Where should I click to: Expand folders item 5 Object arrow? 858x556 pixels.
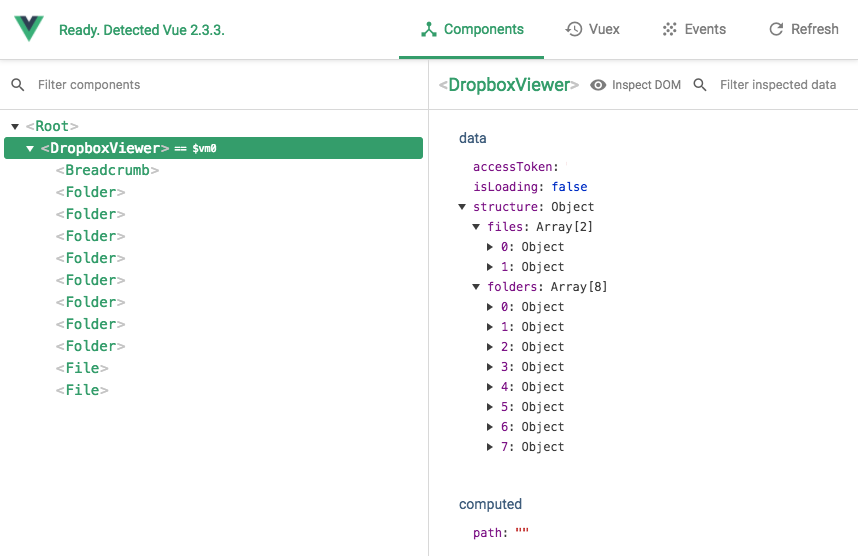pyautogui.click(x=490, y=407)
